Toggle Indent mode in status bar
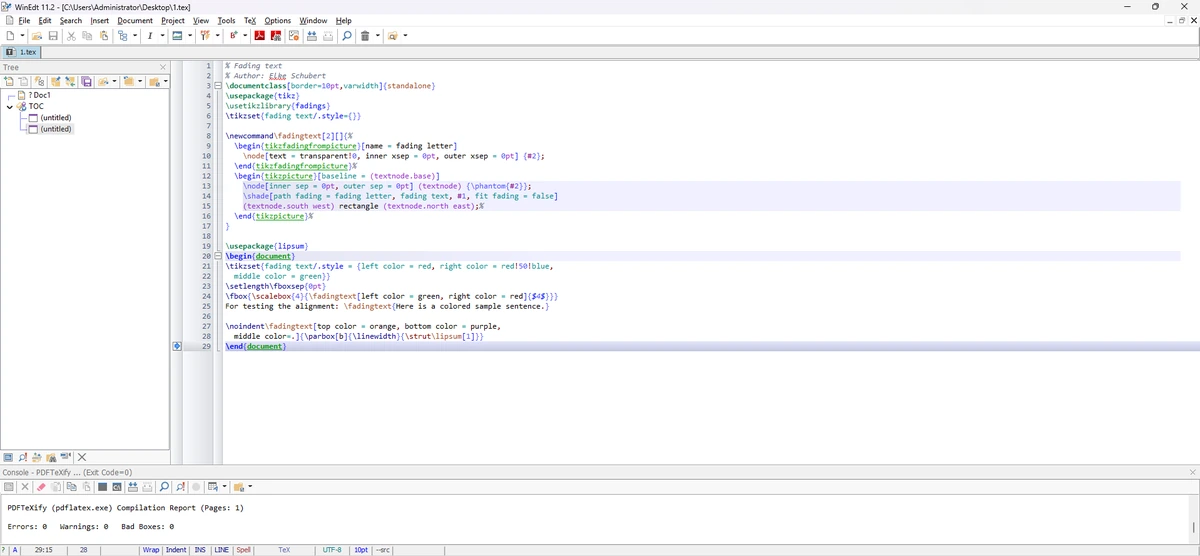 [x=176, y=550]
